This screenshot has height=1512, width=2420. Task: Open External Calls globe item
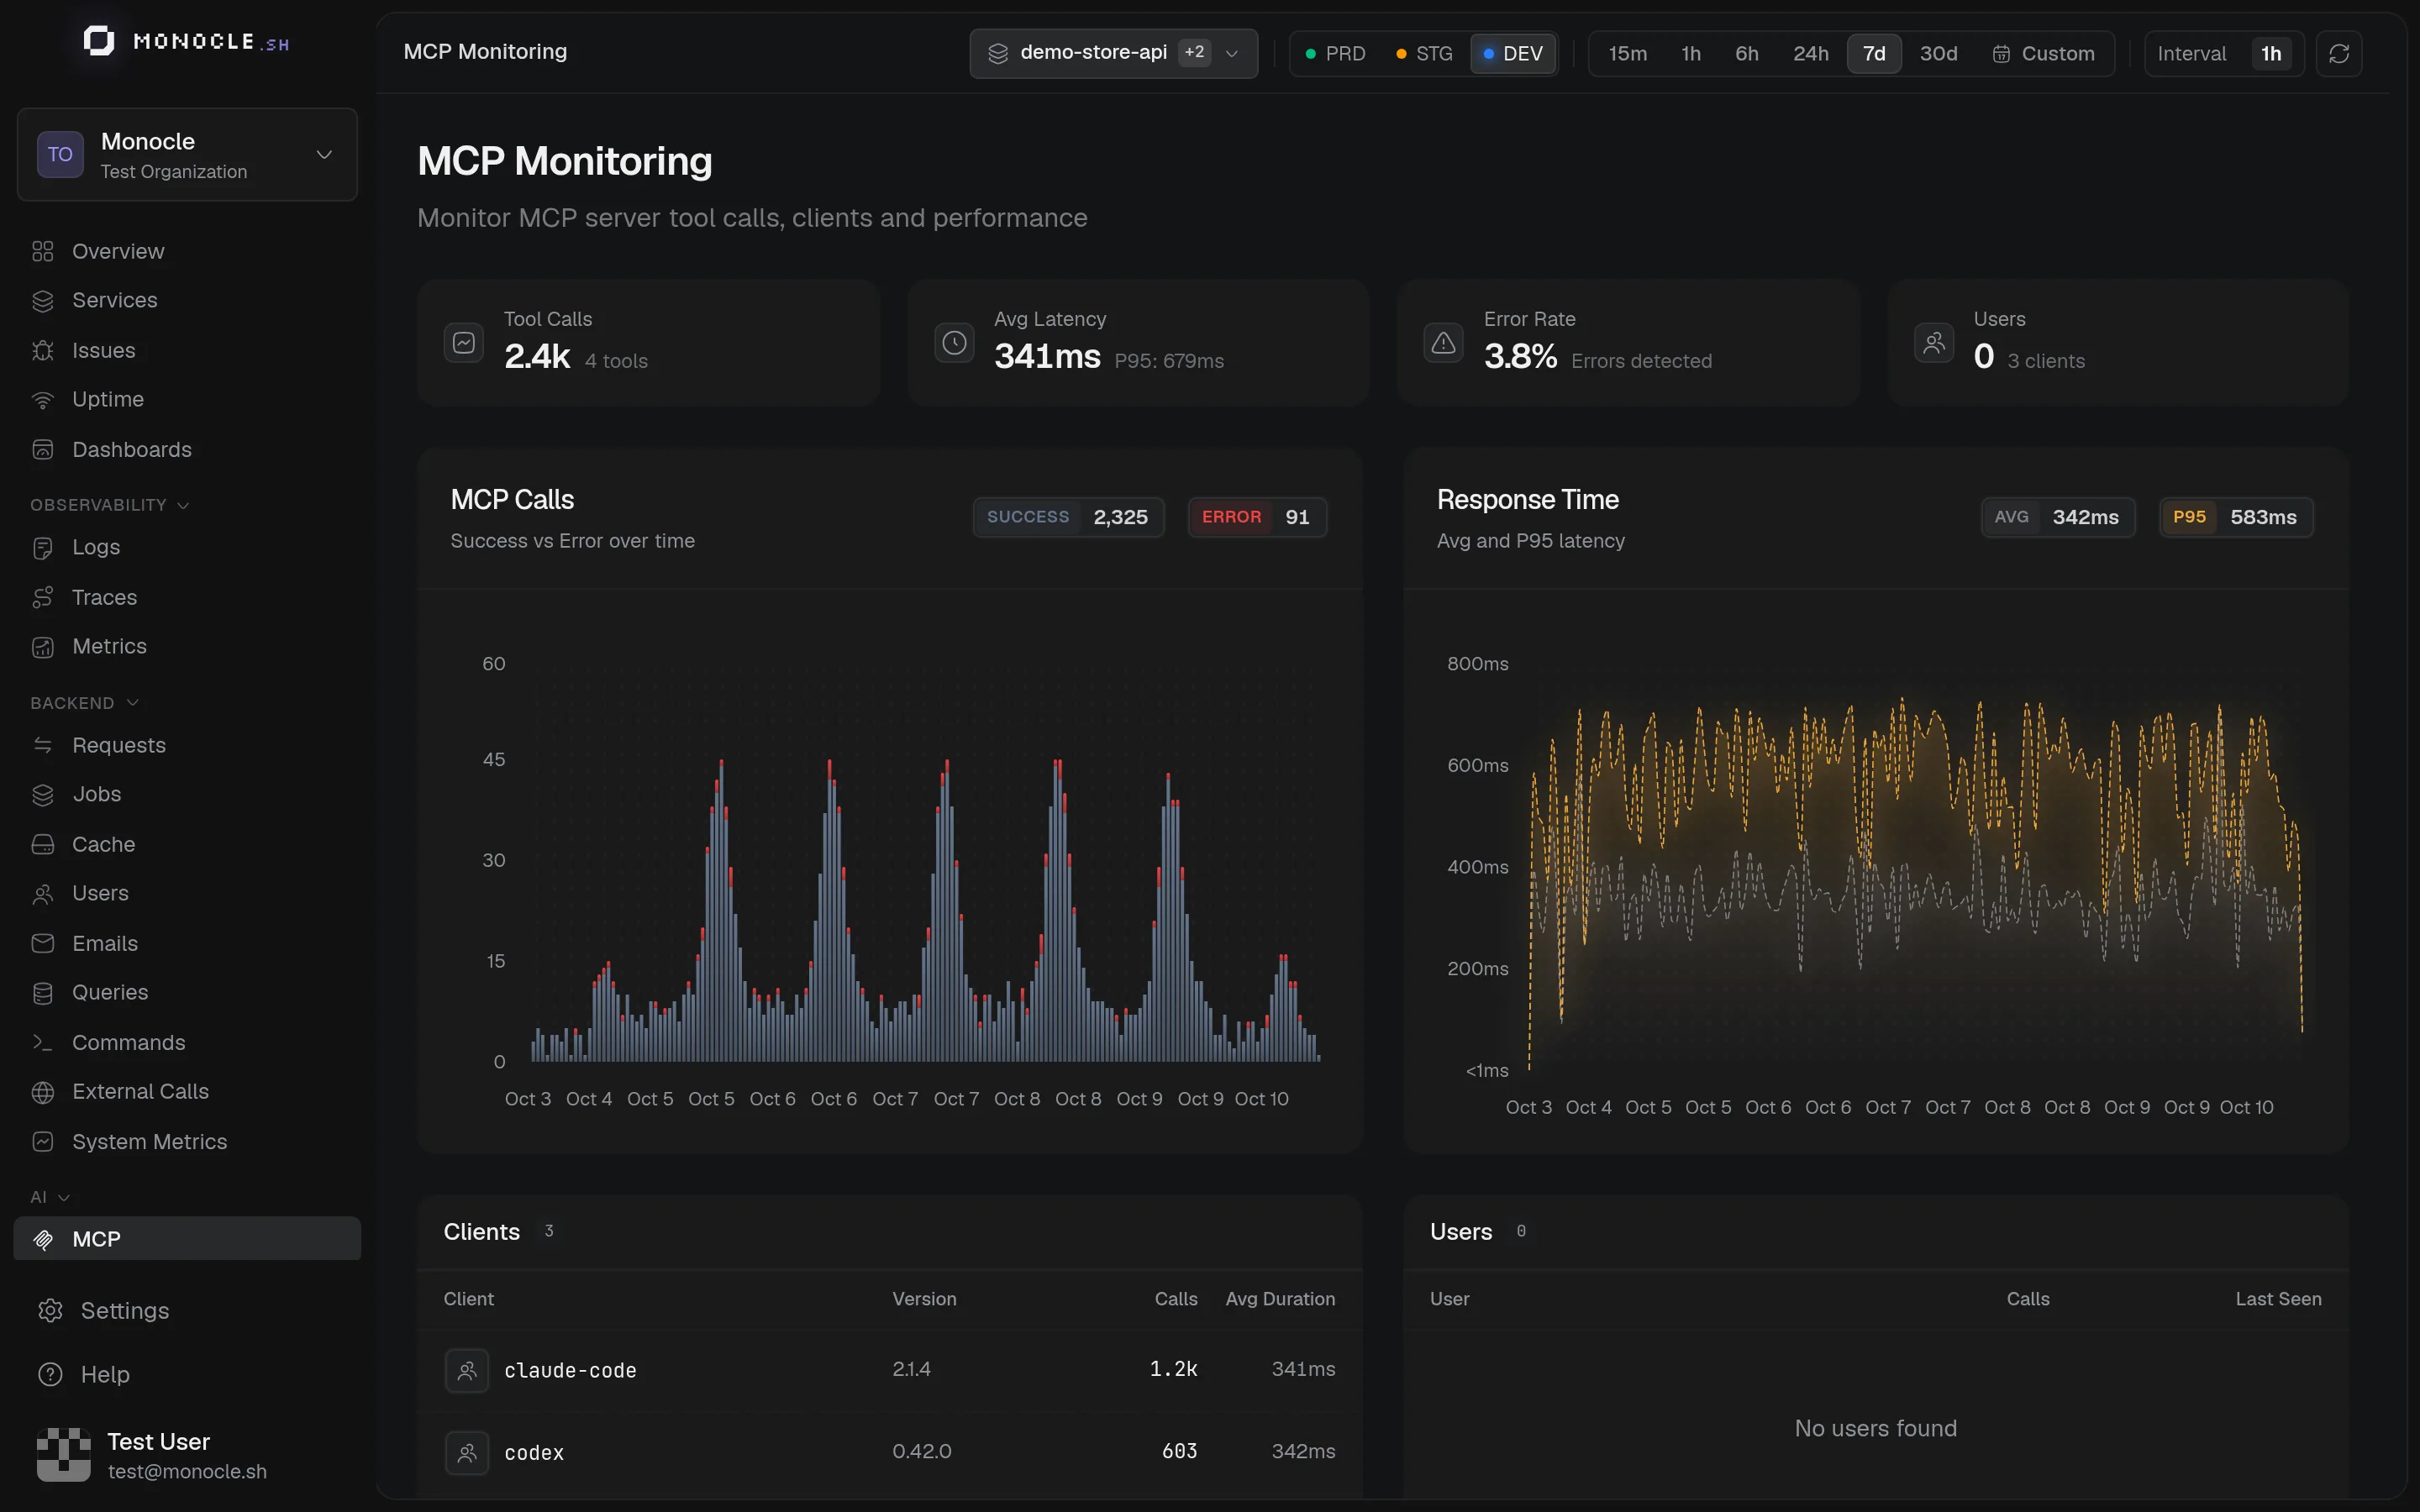pyautogui.click(x=140, y=1091)
